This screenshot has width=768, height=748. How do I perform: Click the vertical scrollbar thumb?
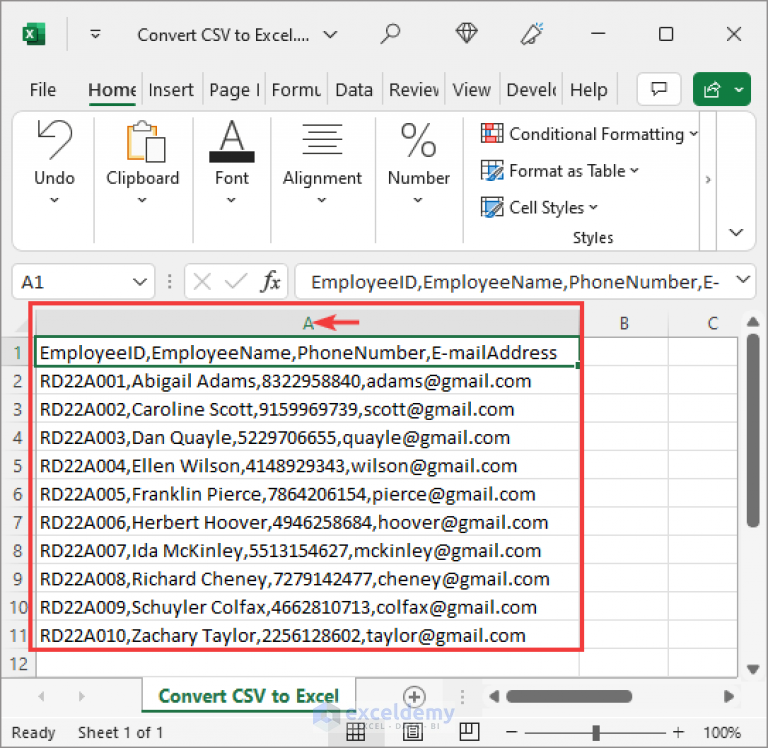pos(753,431)
